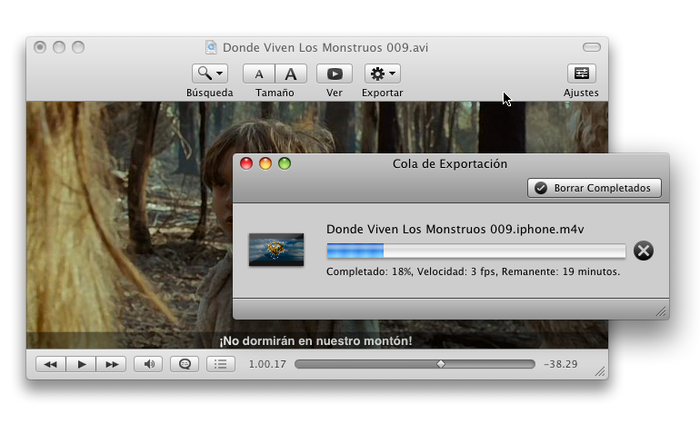Increase subtitle size with large A

coord(291,74)
